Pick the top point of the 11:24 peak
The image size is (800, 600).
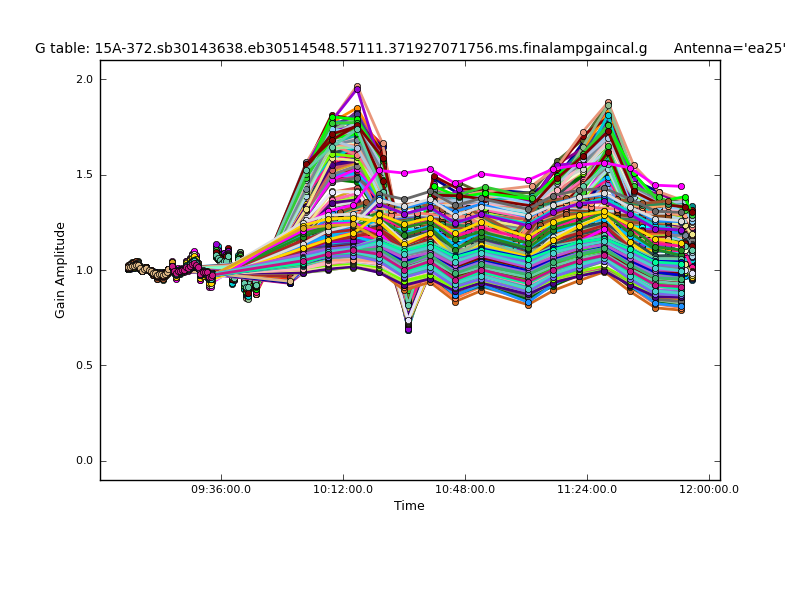point(608,103)
